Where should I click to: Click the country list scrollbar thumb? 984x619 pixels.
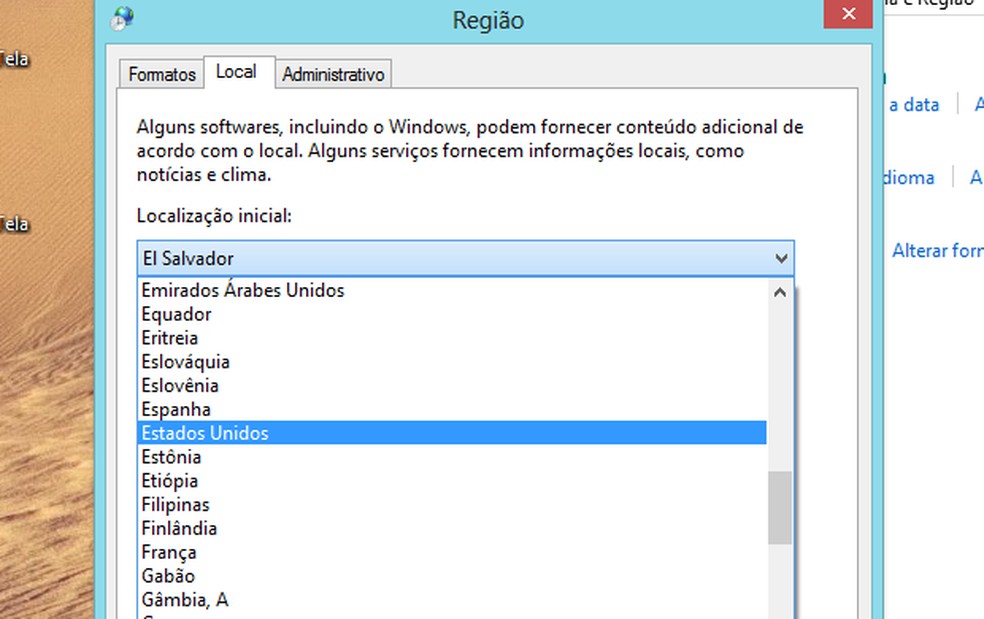click(x=780, y=508)
